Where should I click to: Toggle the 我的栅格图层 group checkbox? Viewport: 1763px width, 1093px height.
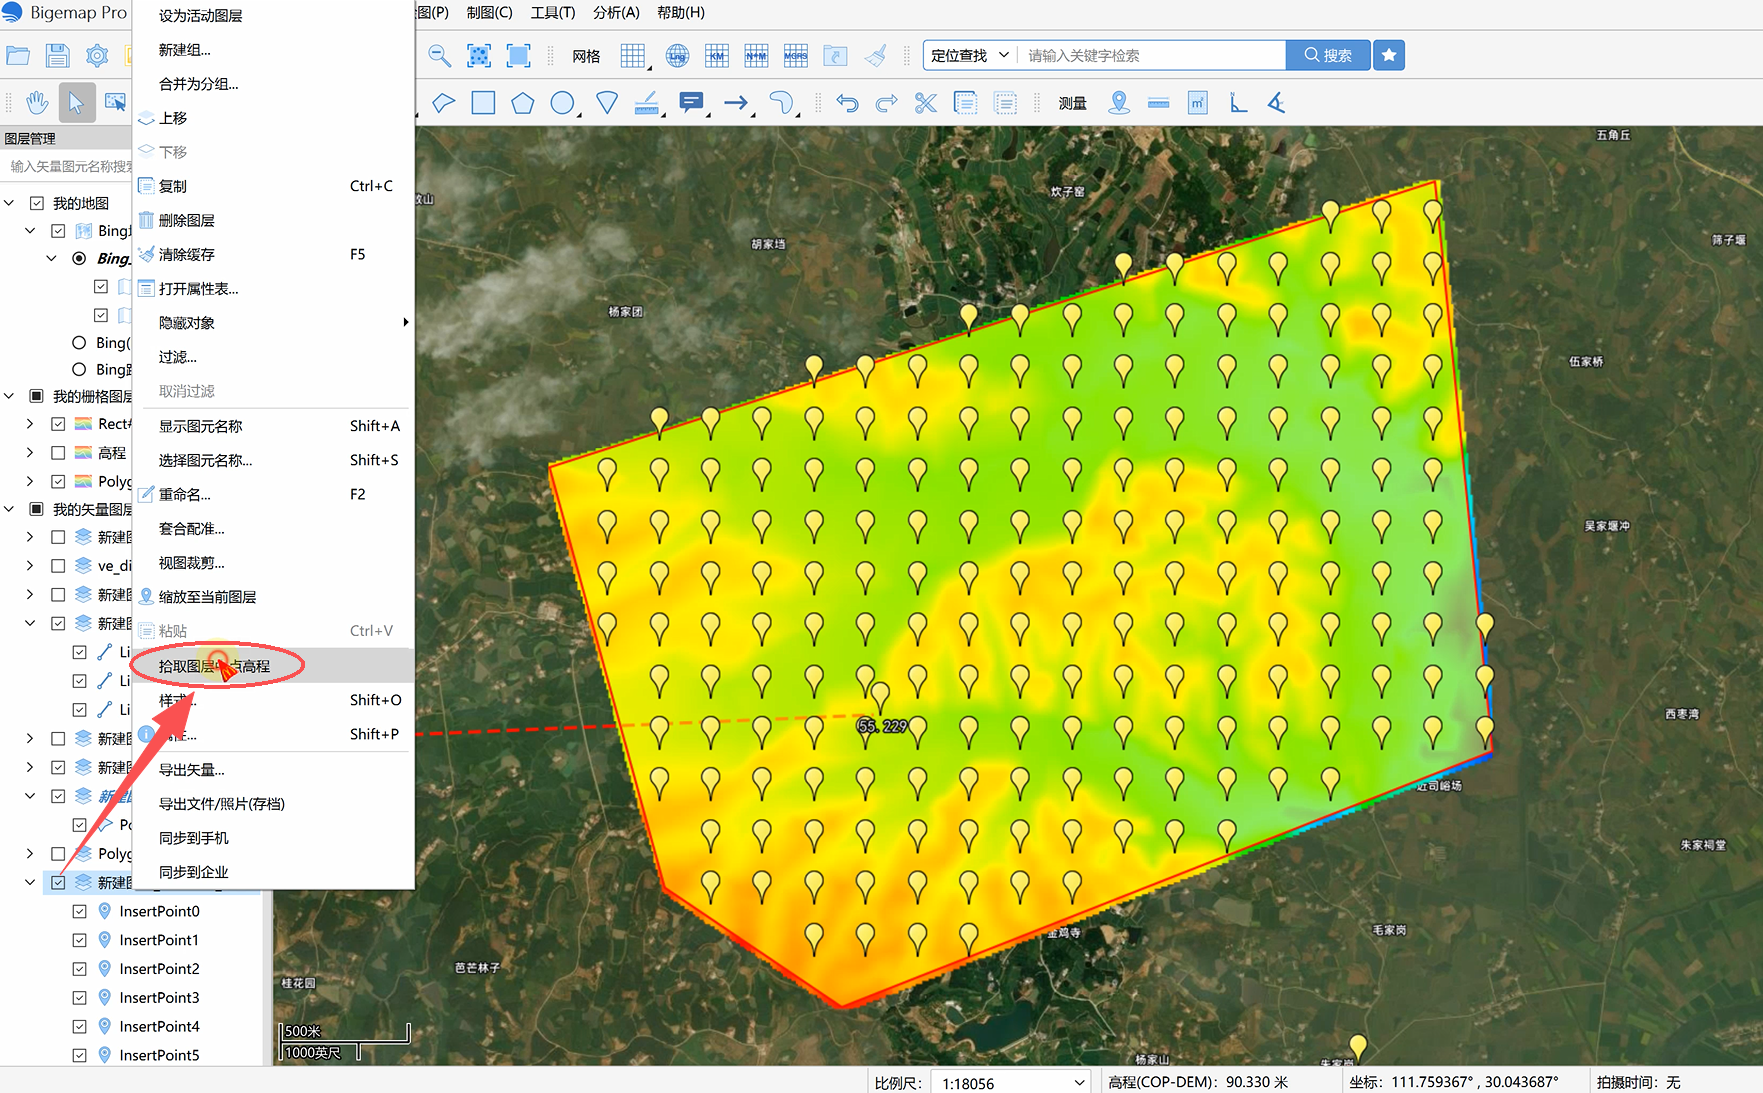(37, 396)
